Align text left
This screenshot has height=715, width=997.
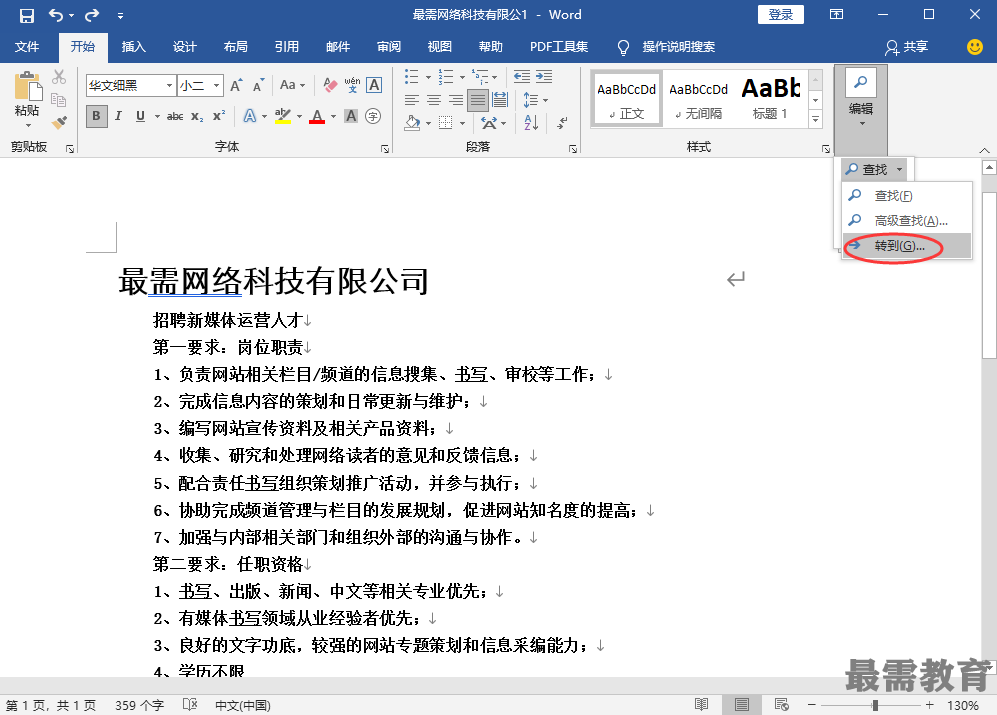412,100
